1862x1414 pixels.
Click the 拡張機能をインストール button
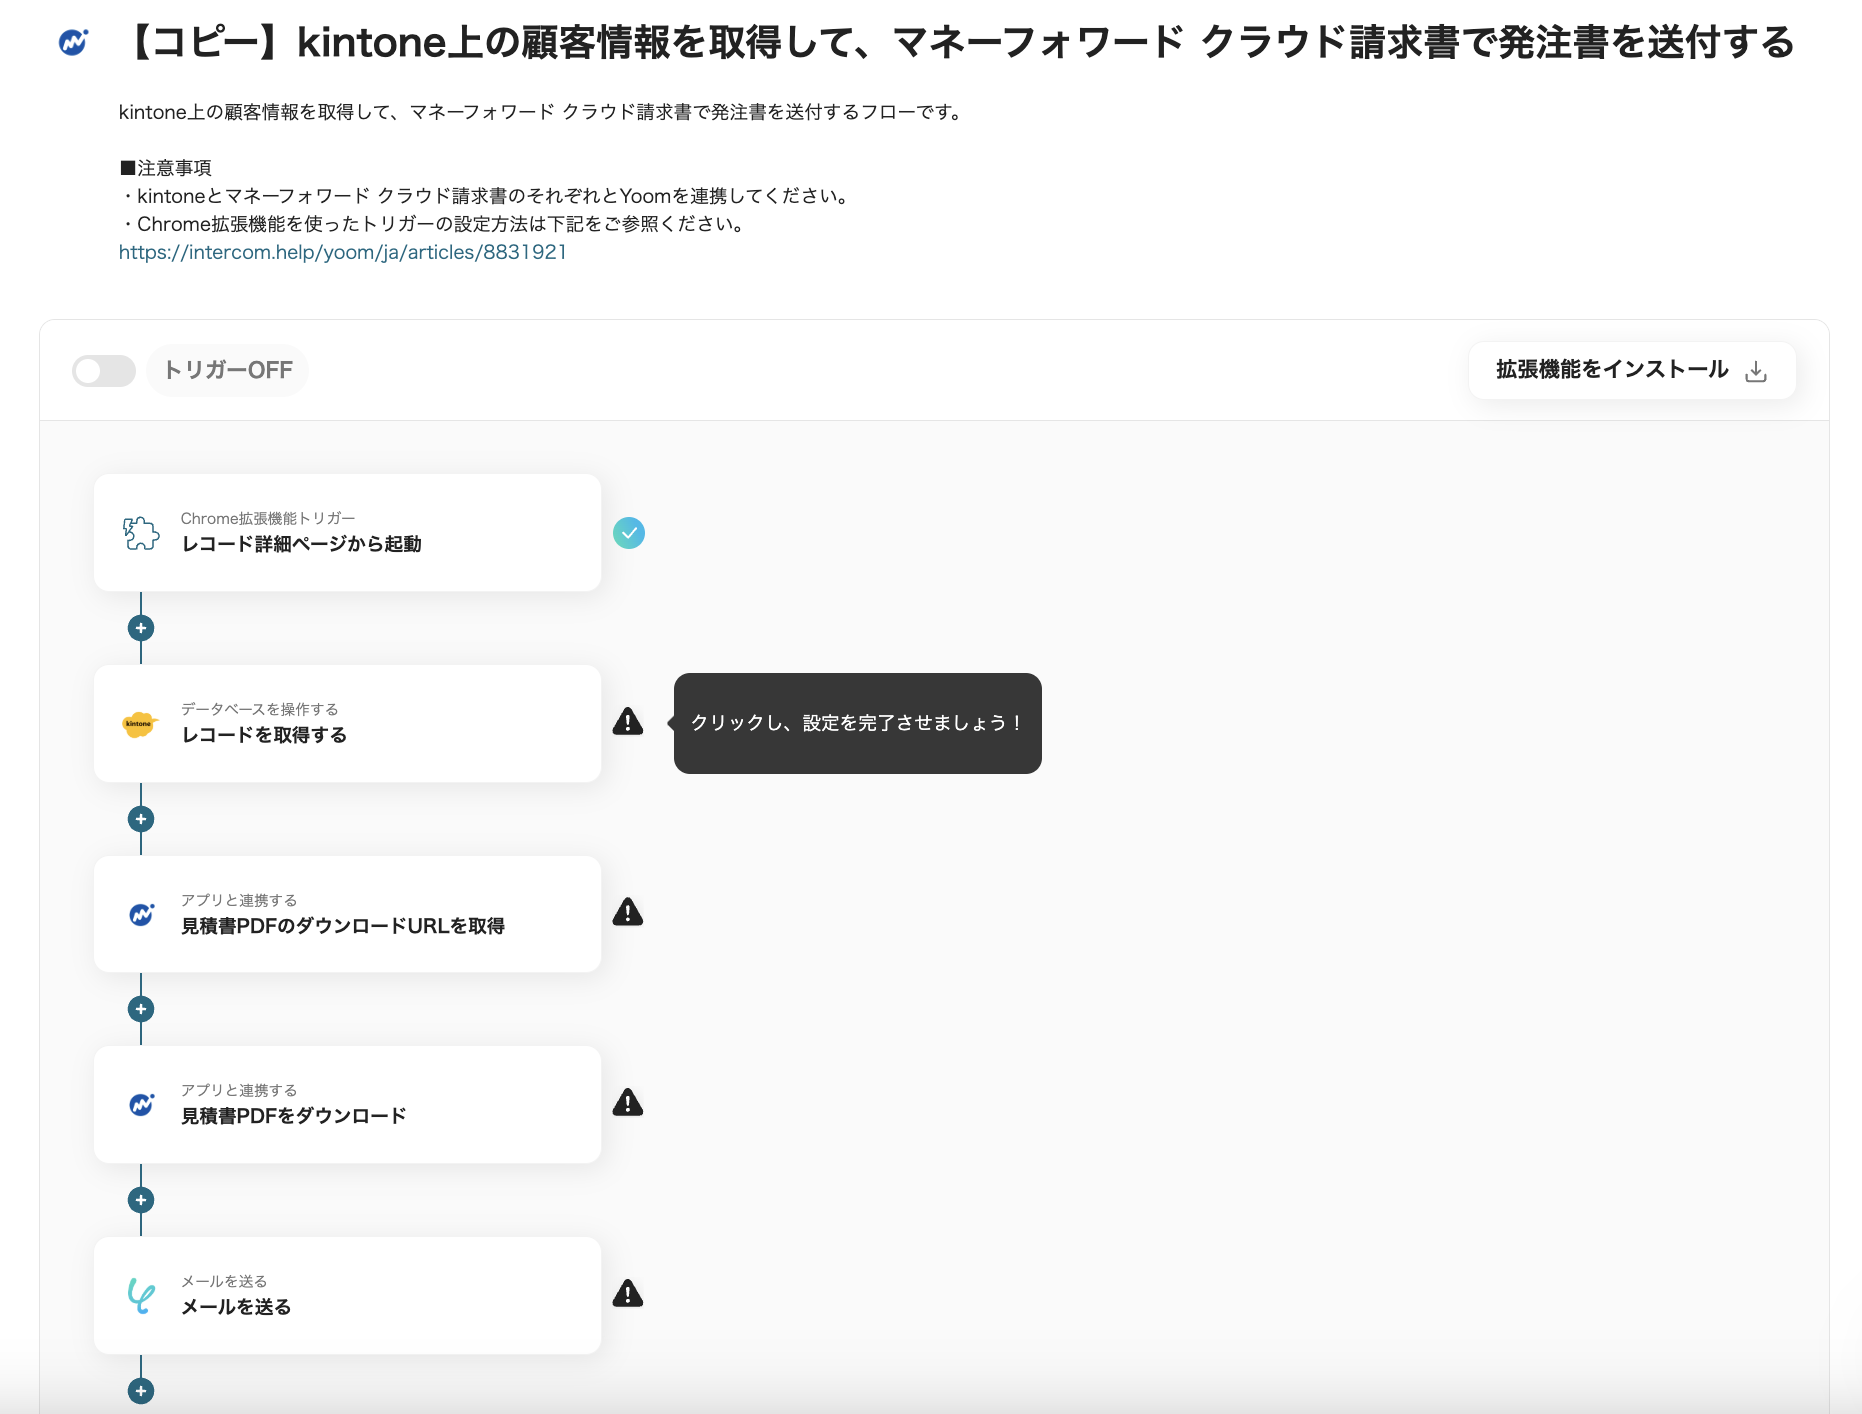tap(1632, 371)
